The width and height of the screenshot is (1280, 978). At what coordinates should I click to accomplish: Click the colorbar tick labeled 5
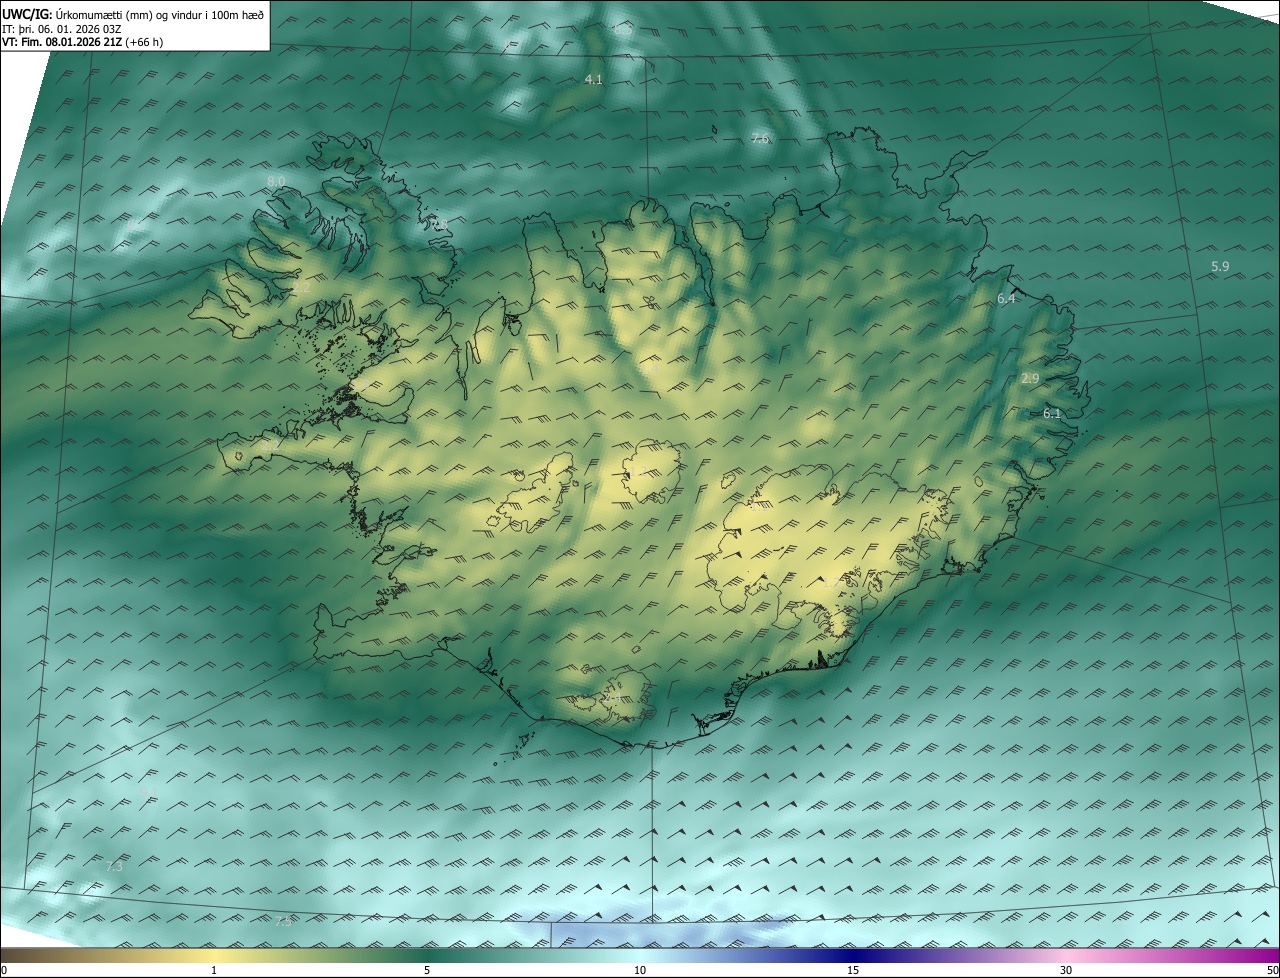pyautogui.click(x=427, y=970)
